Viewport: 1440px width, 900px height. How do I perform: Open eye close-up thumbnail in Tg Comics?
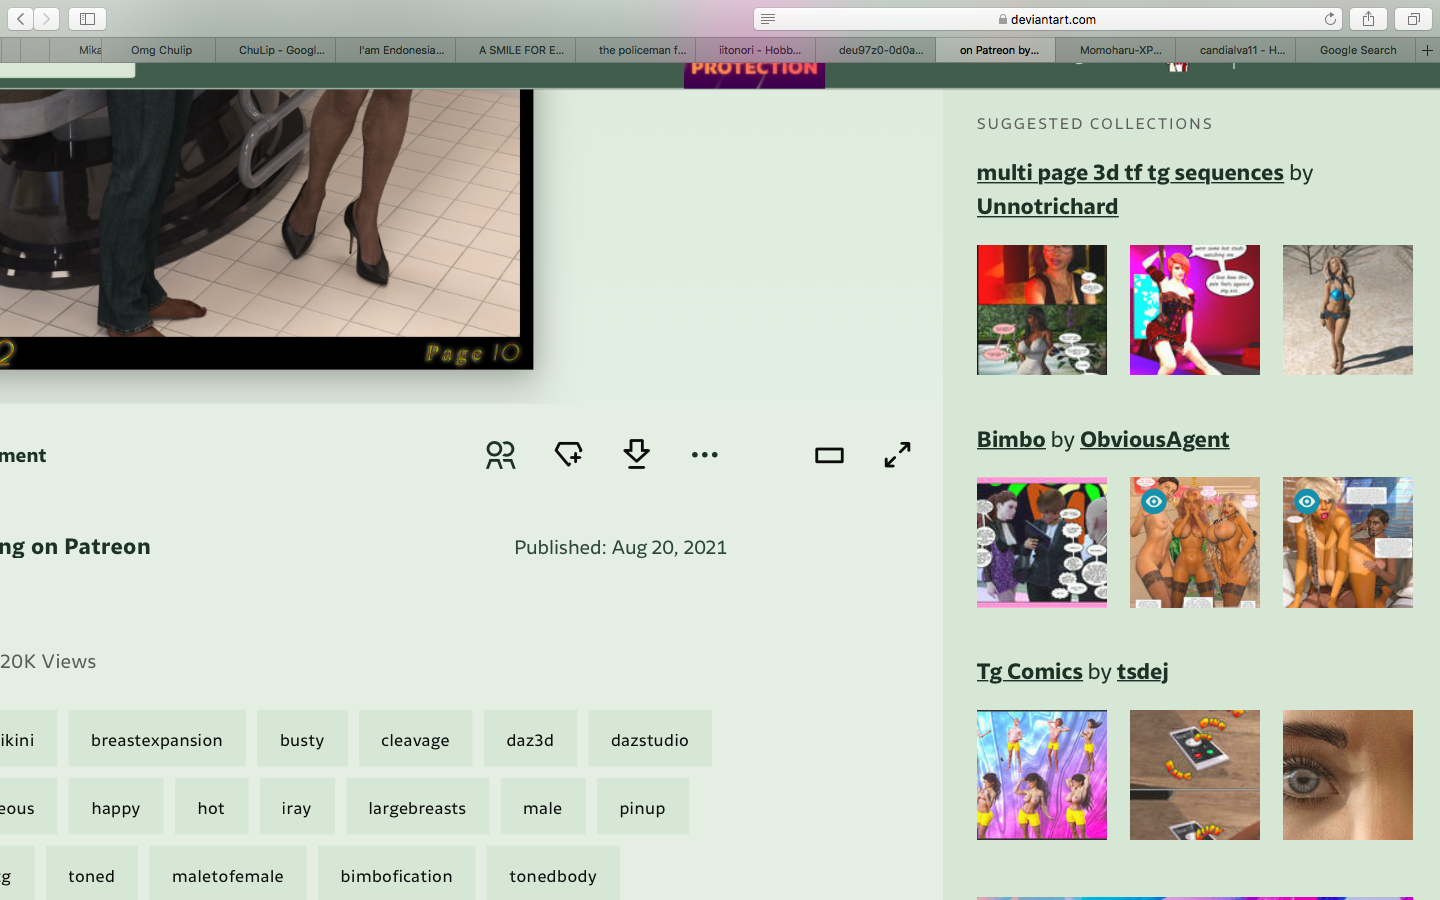1348,775
